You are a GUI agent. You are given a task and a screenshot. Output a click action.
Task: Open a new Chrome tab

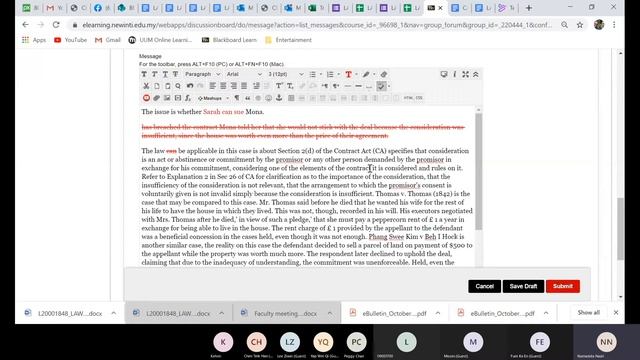point(529,8)
